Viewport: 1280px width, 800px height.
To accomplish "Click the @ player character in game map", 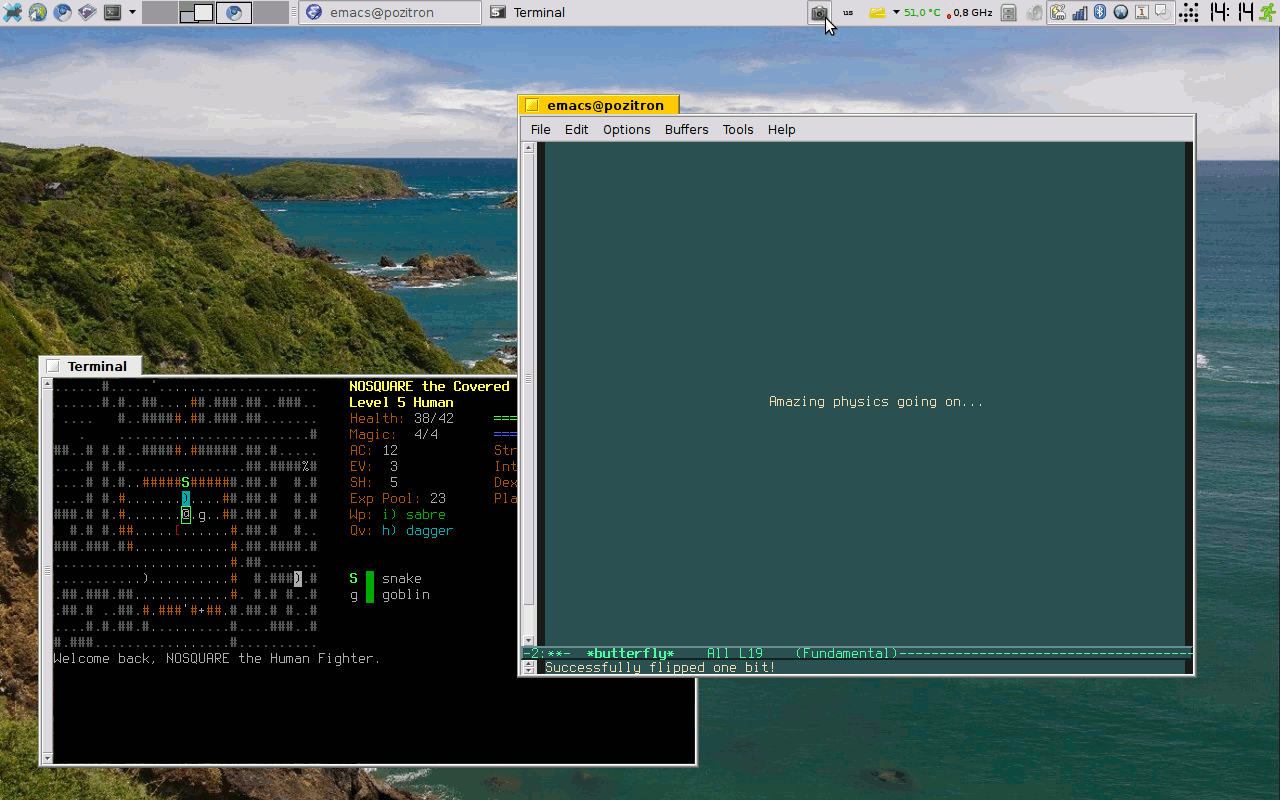I will tap(186, 515).
